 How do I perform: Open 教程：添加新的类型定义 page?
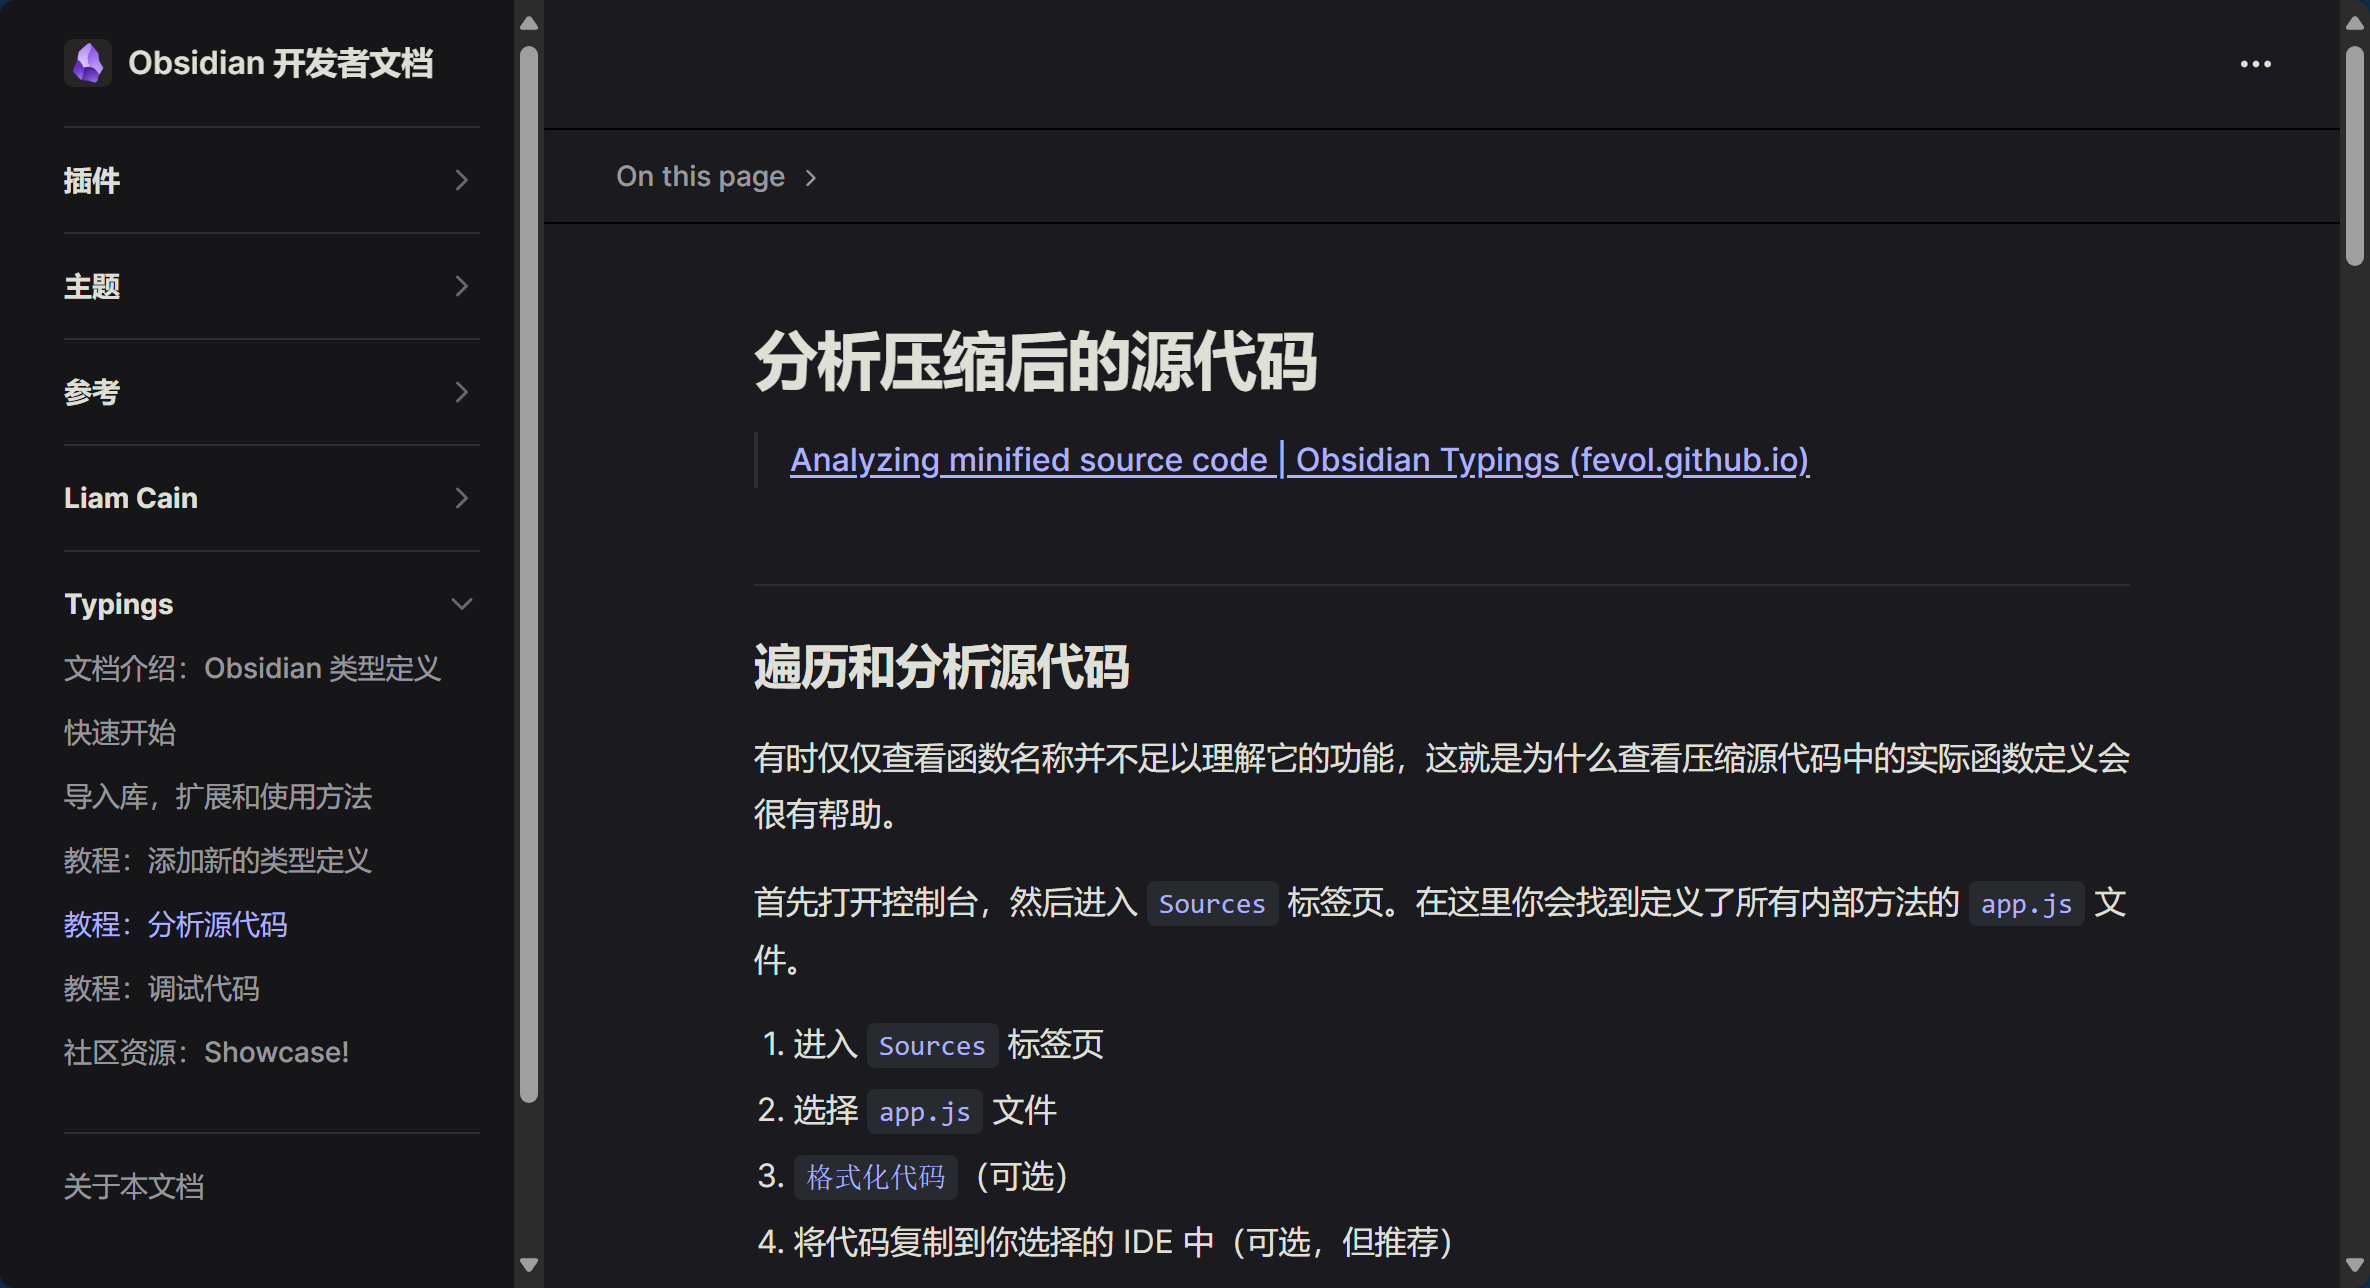[218, 860]
